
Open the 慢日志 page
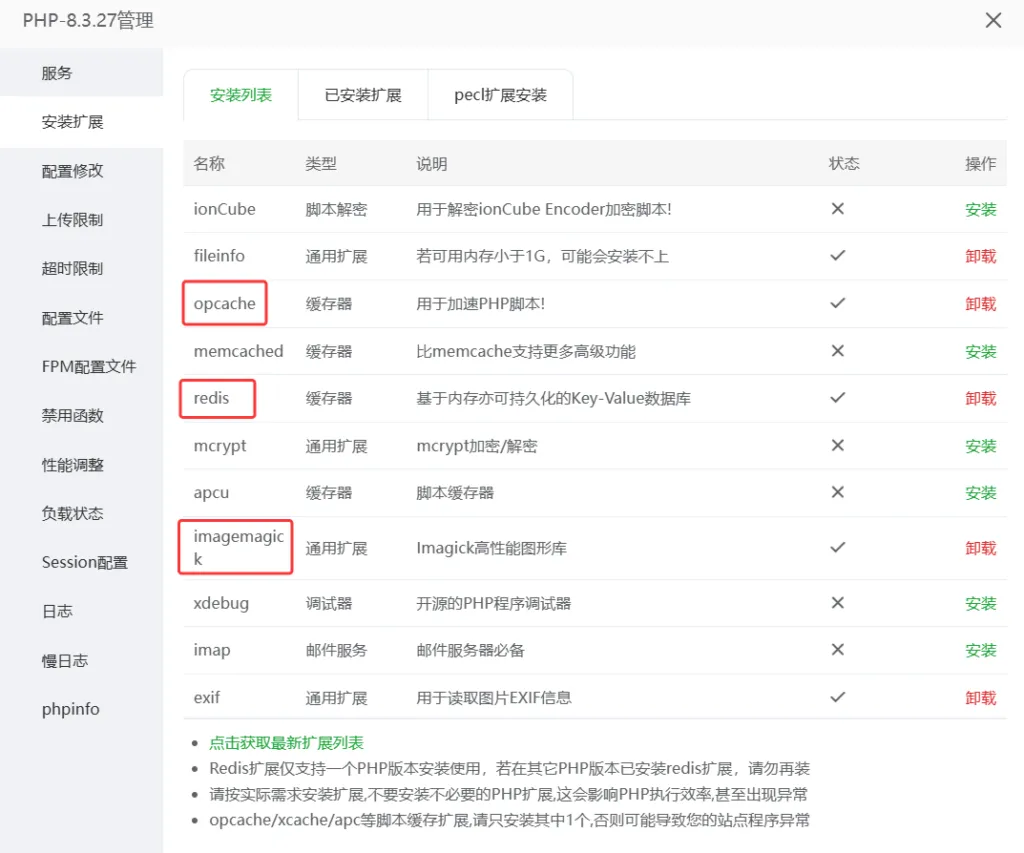tap(65, 659)
